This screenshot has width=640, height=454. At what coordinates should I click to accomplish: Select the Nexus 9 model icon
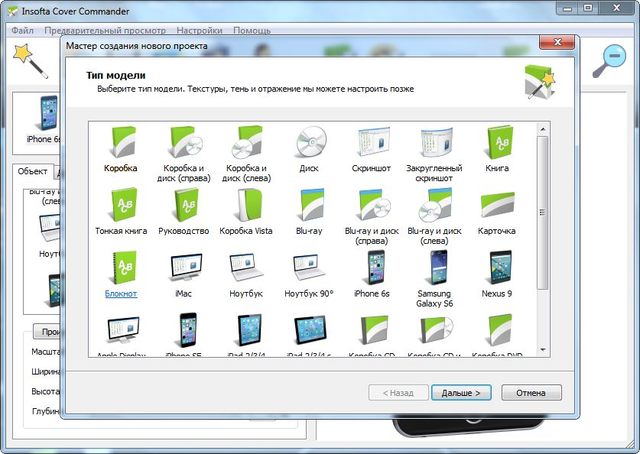(x=500, y=267)
